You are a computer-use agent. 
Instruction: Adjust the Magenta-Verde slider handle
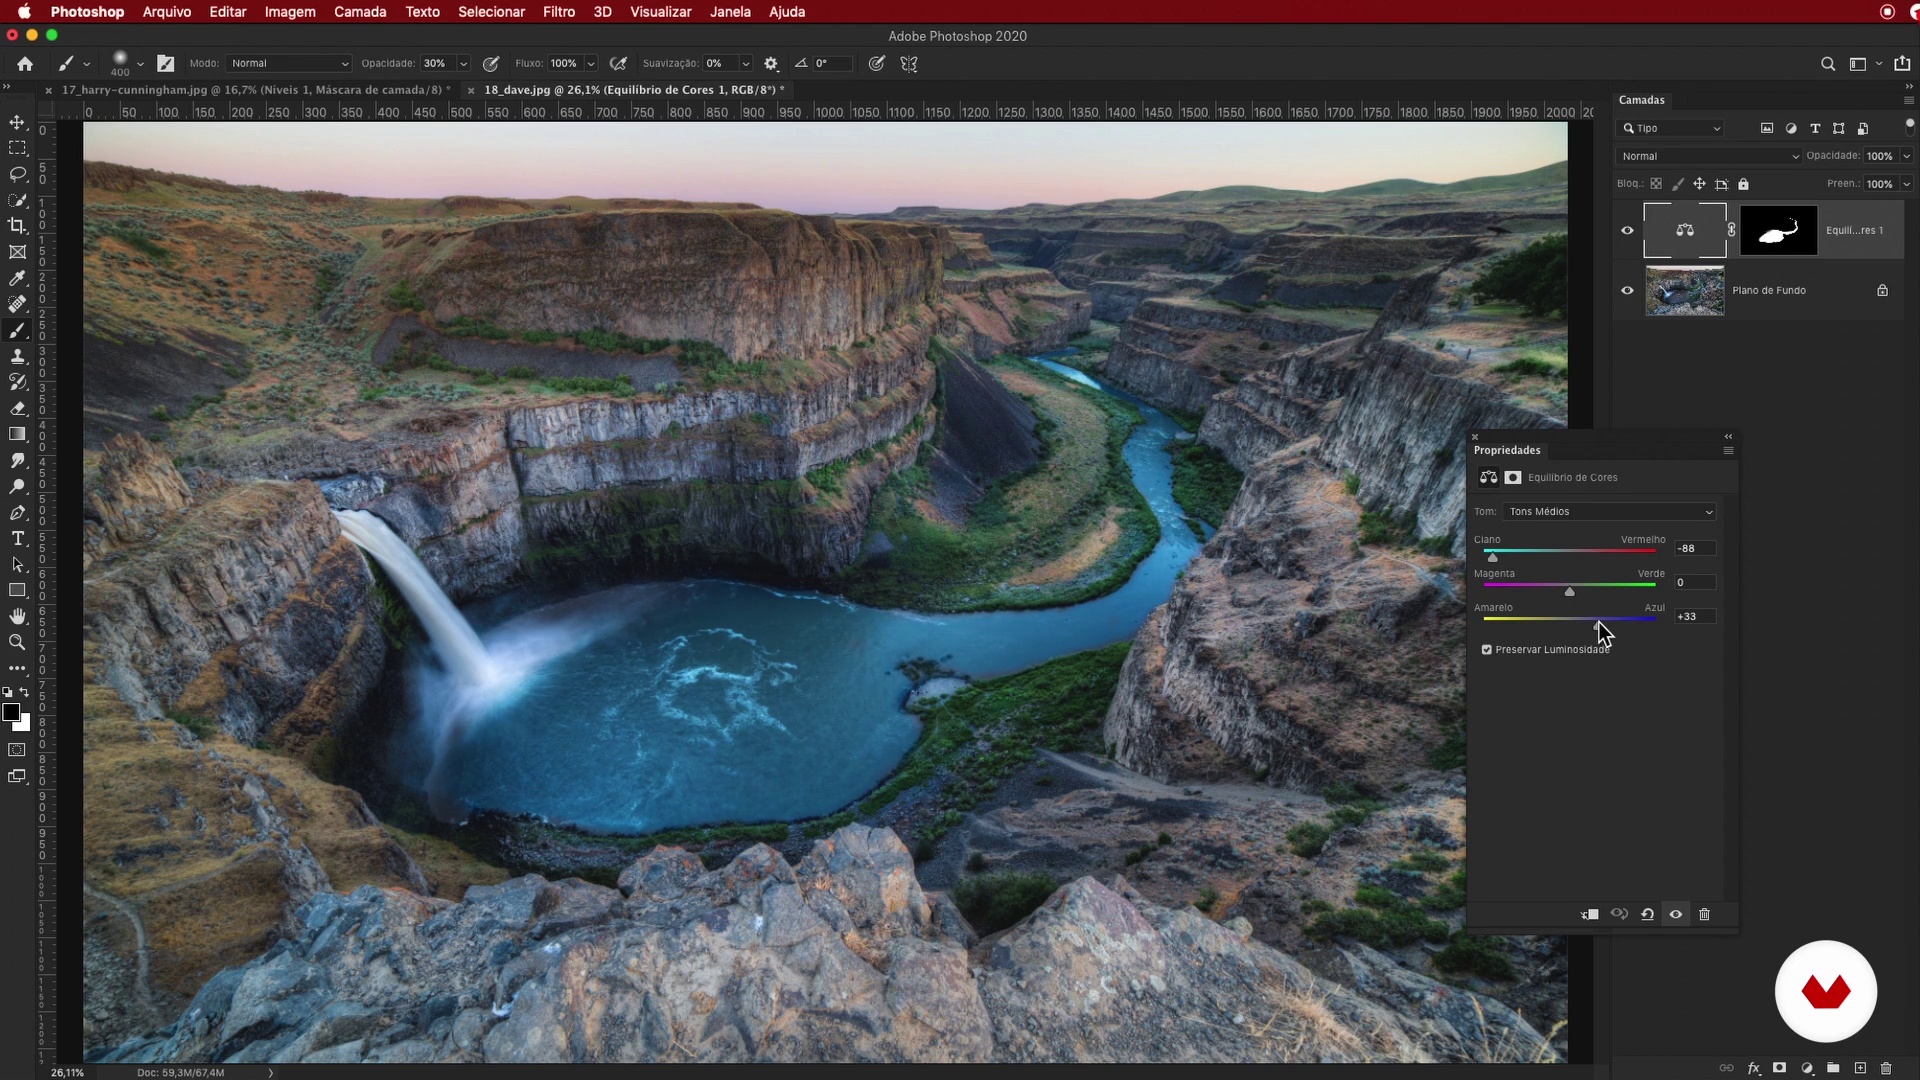(x=1570, y=591)
